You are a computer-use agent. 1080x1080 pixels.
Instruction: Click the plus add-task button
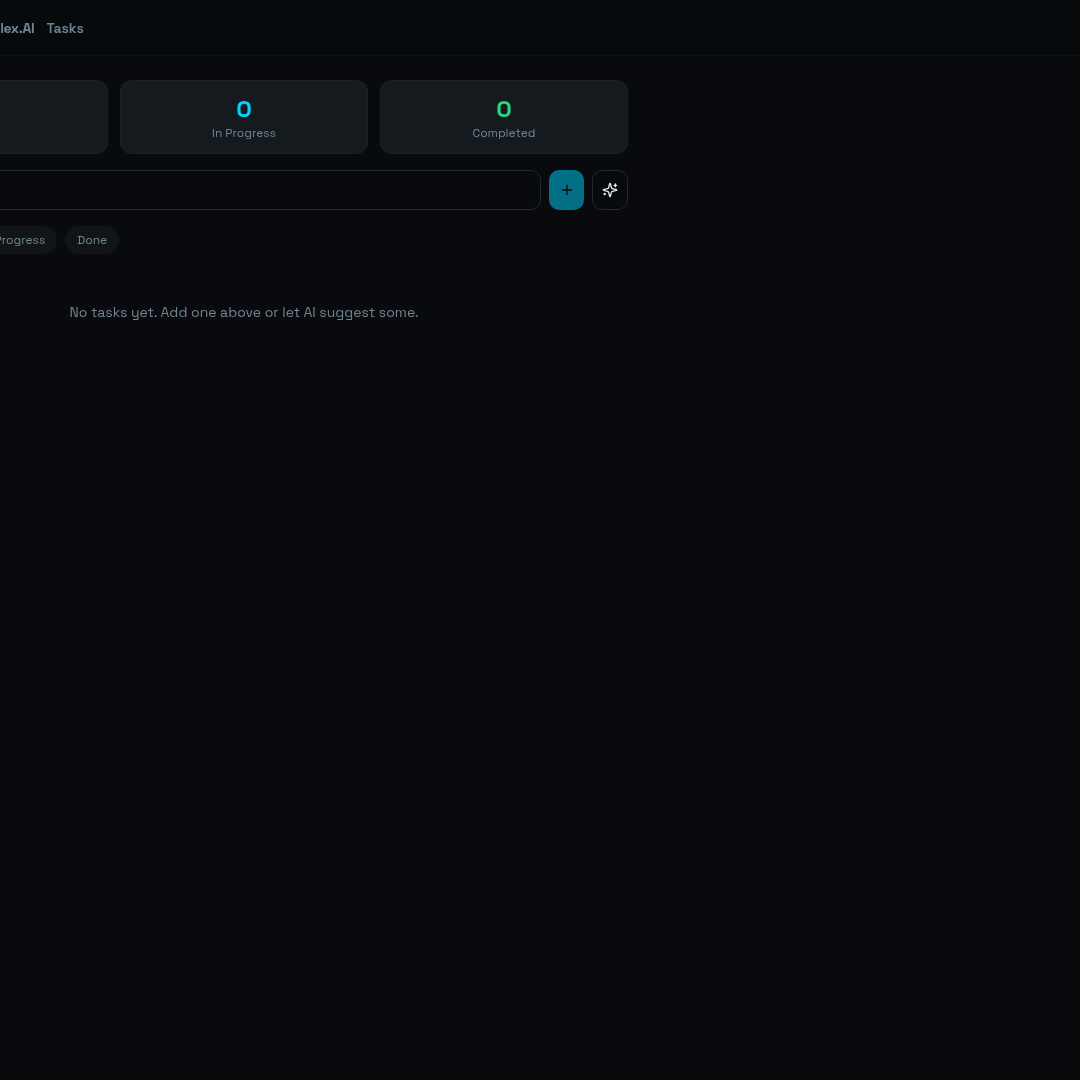pos(566,190)
